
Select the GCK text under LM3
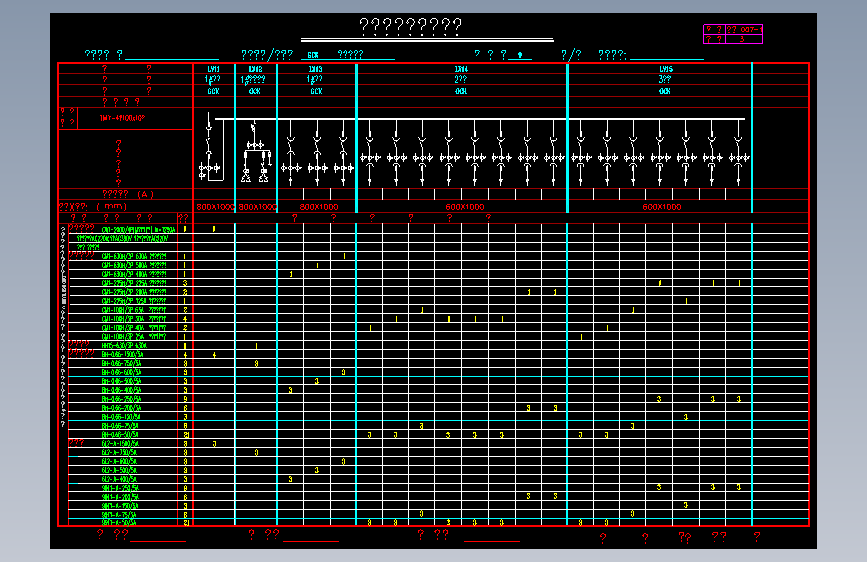(316, 91)
